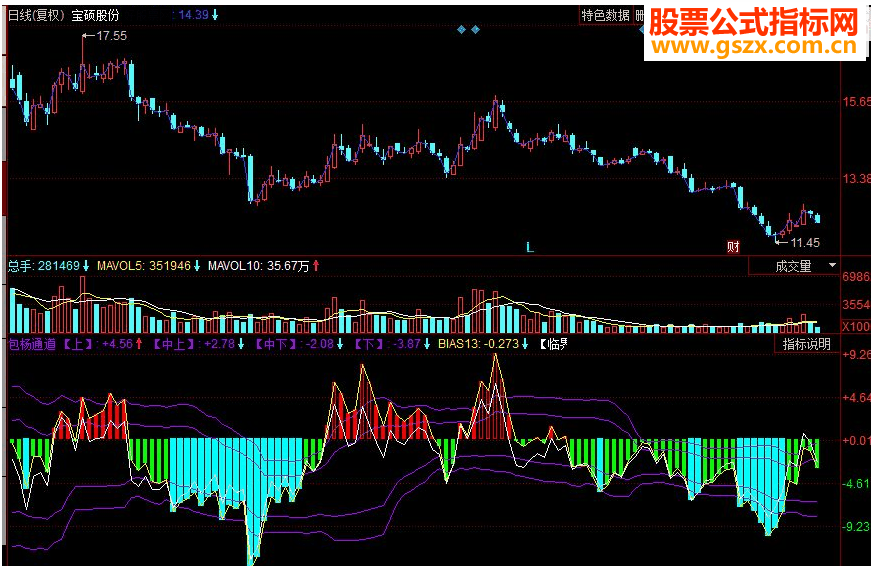871x570 pixels.
Task: Click the -4.61 indicator axis label
Action: (x=857, y=484)
